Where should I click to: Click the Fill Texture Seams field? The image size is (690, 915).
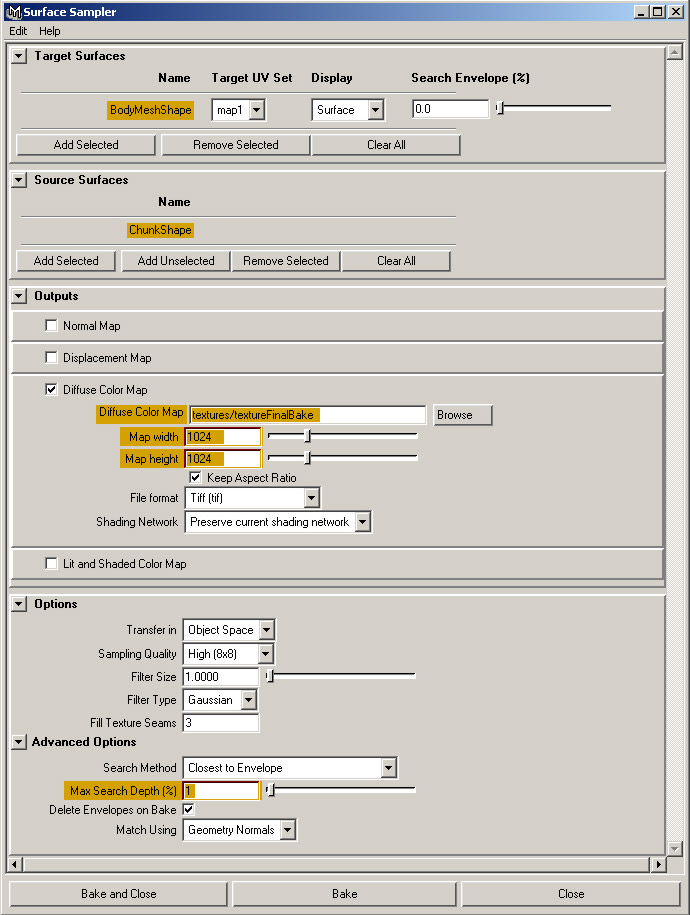click(221, 723)
